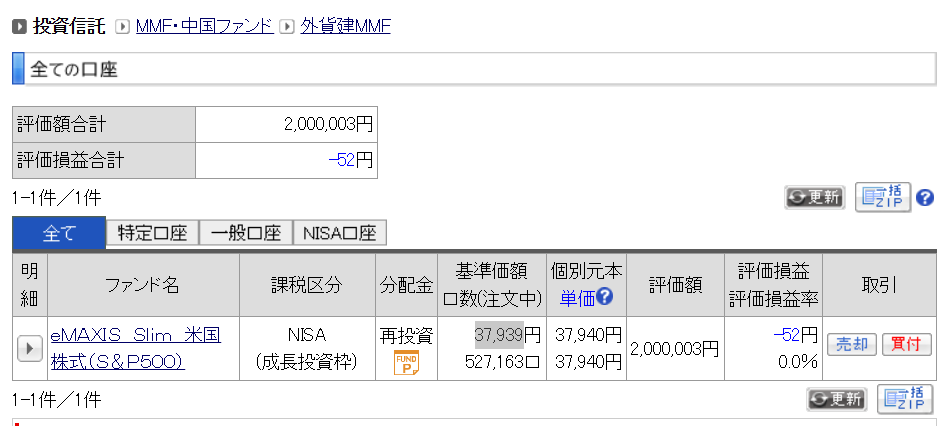Click the 更新 refresh button above the table

click(814, 197)
